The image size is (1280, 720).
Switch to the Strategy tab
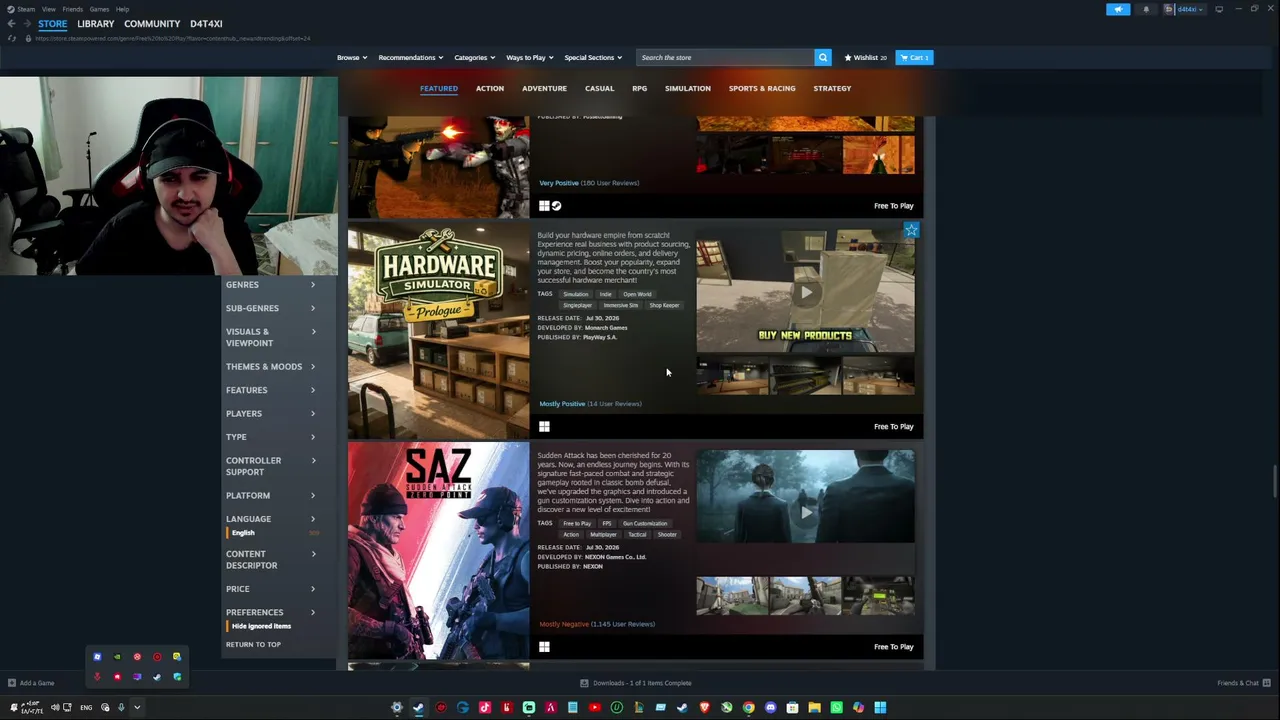point(832,88)
